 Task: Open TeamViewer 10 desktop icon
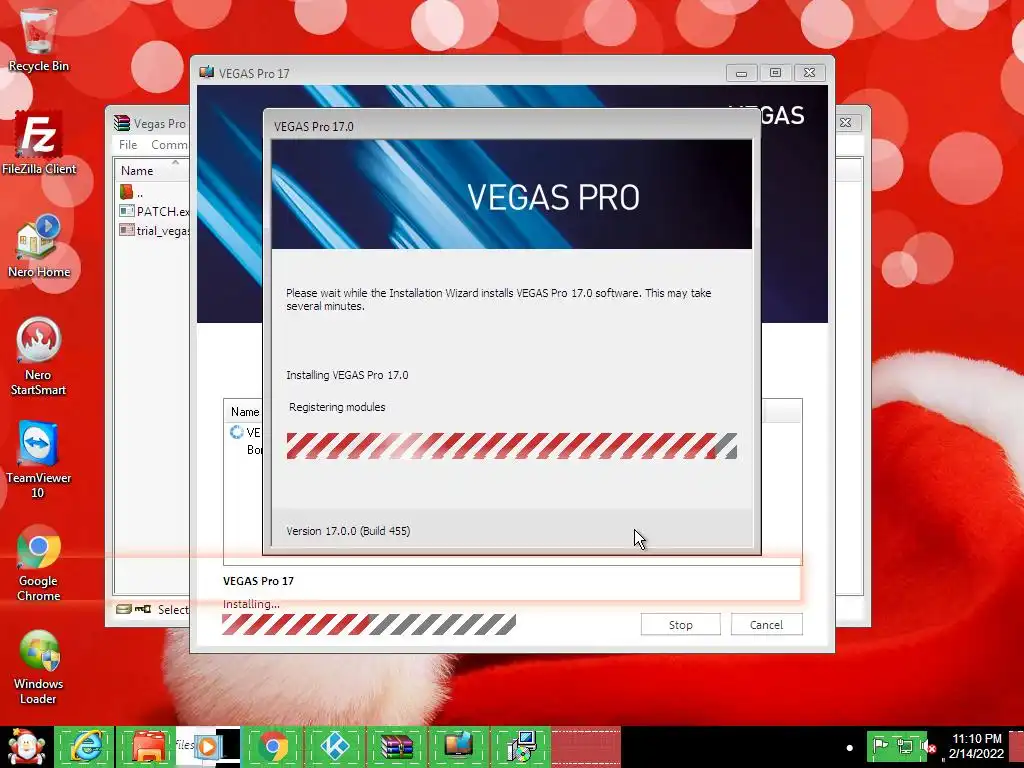point(38,460)
